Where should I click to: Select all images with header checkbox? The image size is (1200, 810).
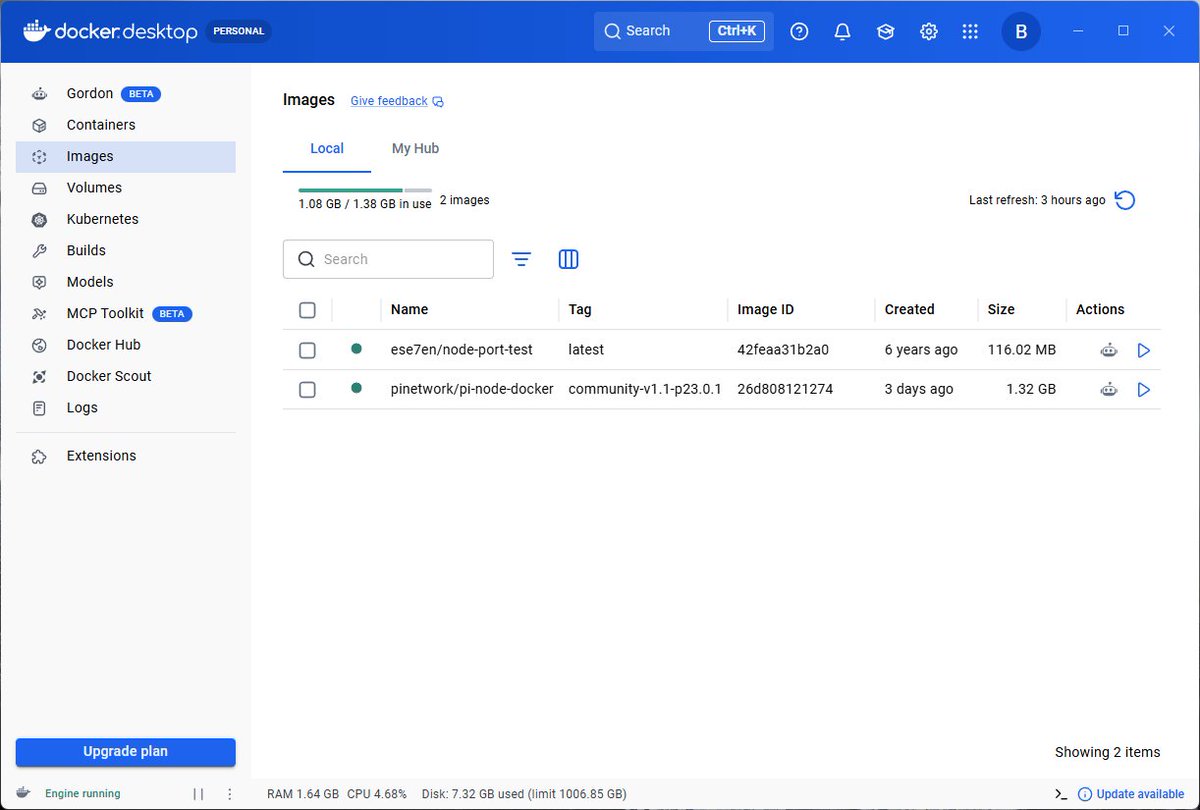(x=307, y=310)
